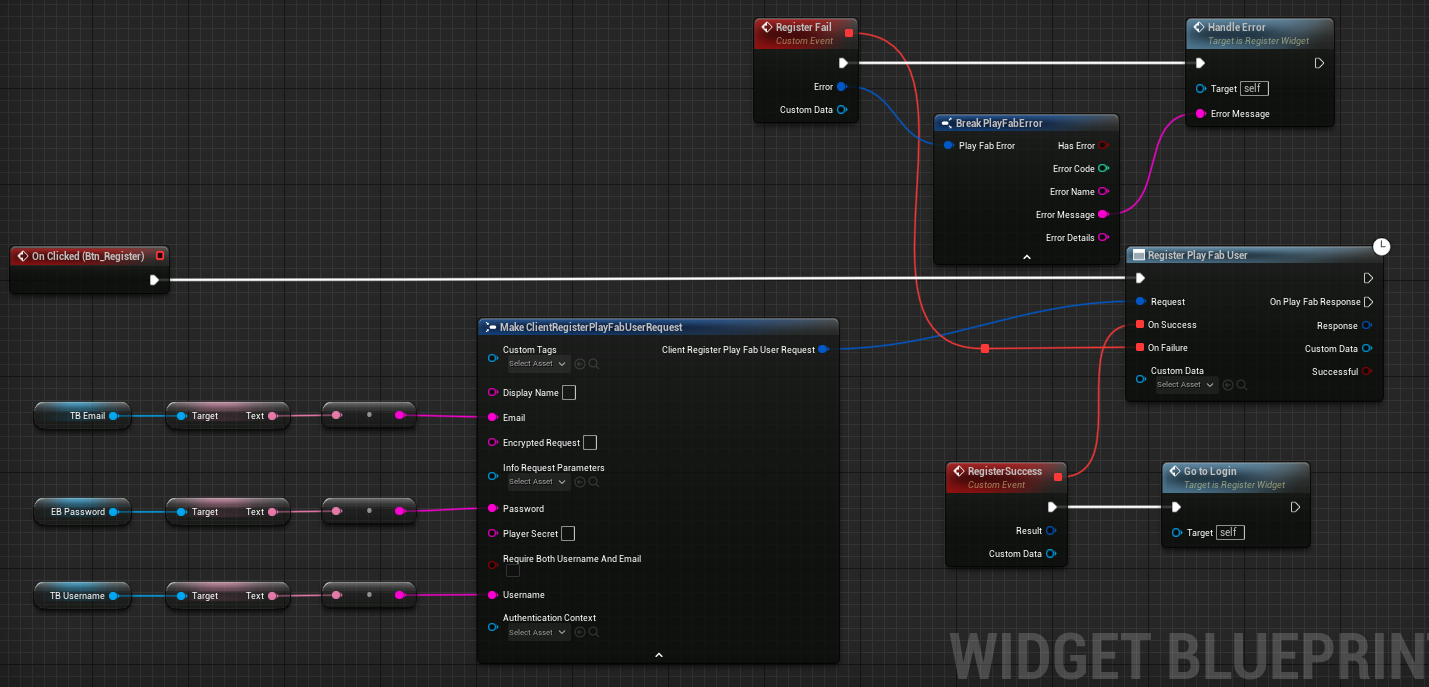Click Text output pin of TB Email's Target node
The width and height of the screenshot is (1429, 687).
(273, 416)
